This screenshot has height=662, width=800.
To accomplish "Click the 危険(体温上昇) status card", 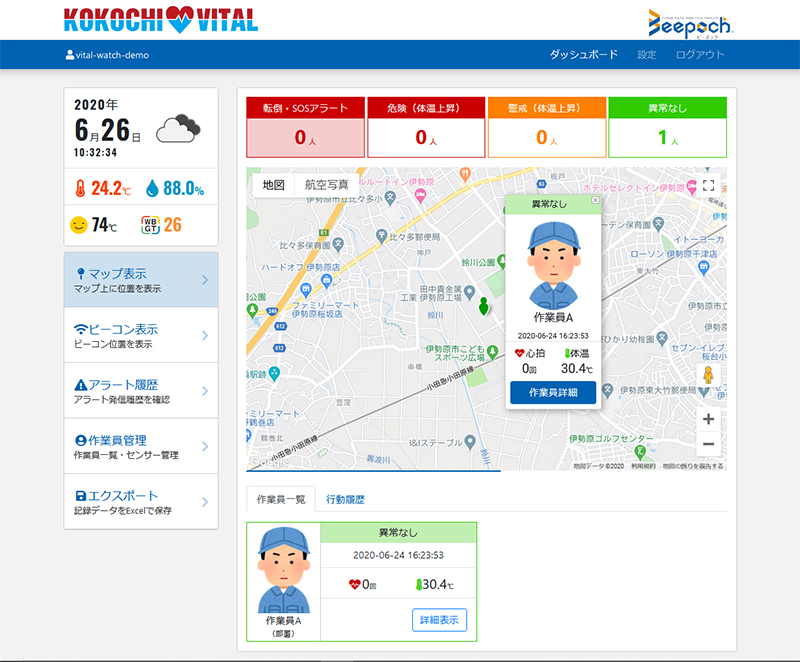I will (426, 127).
